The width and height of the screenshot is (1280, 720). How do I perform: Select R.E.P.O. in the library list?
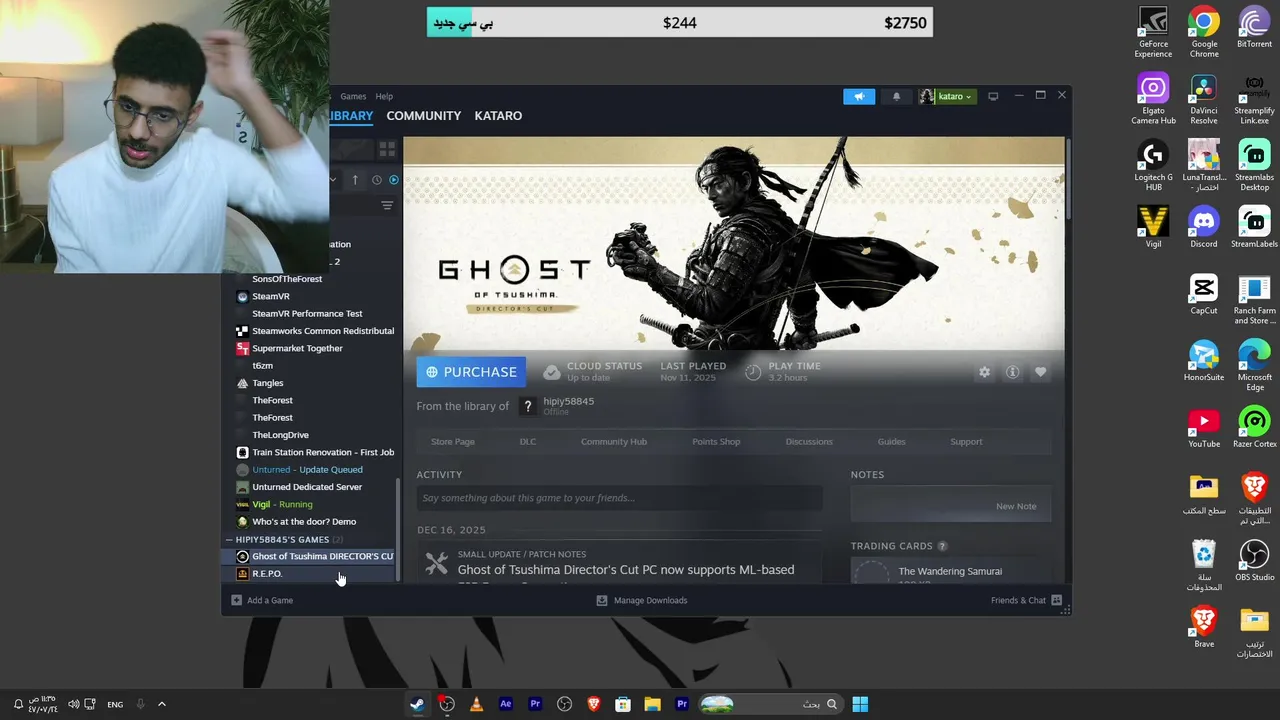[x=310, y=574]
